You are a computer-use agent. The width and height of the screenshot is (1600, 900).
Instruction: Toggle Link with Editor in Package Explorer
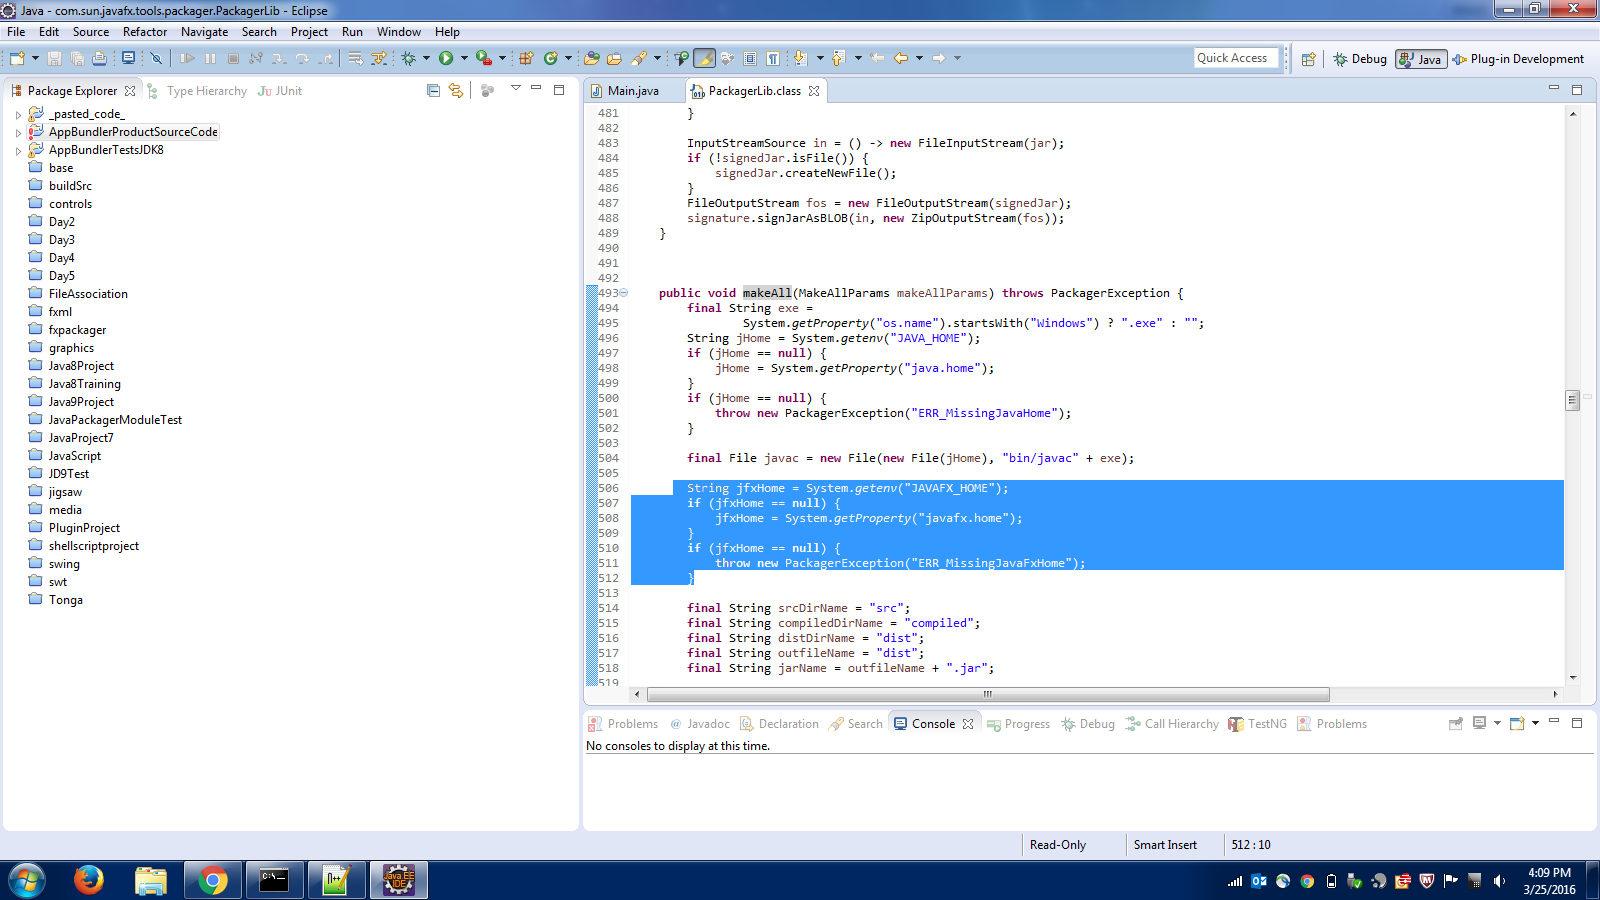point(456,91)
